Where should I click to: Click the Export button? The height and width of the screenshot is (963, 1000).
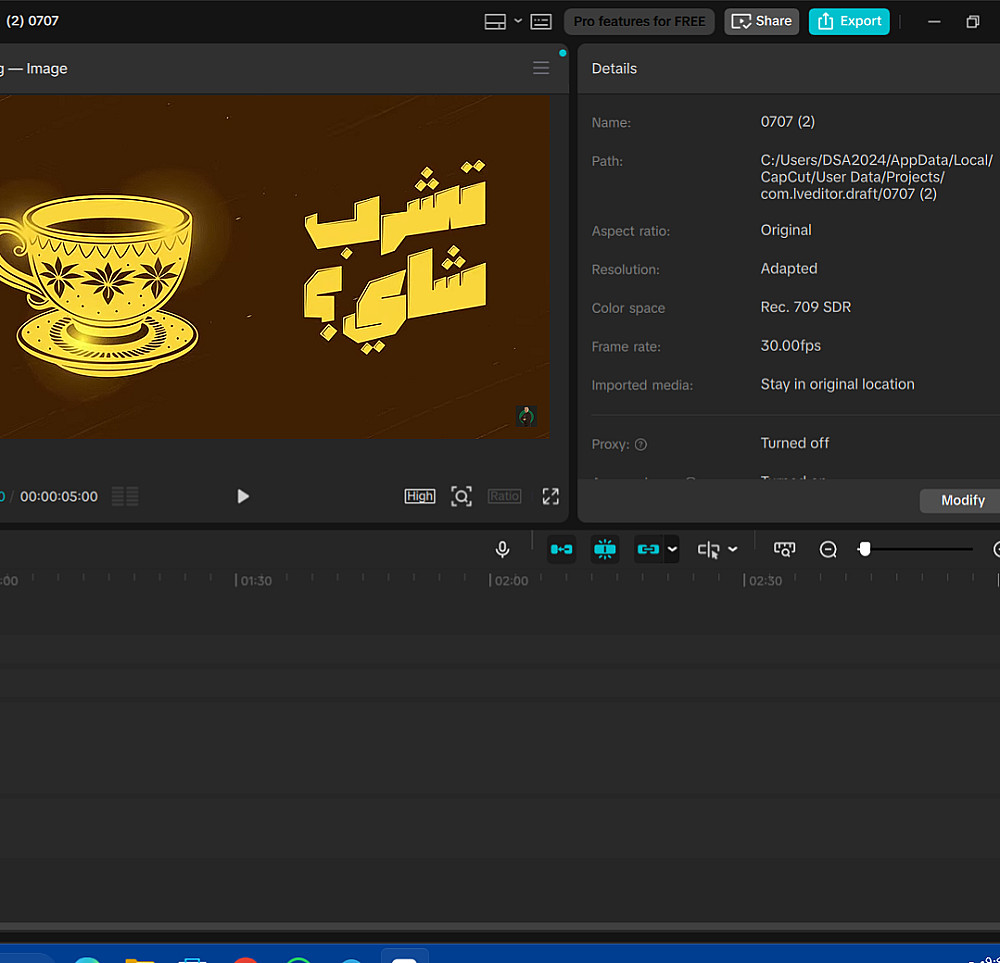849,21
